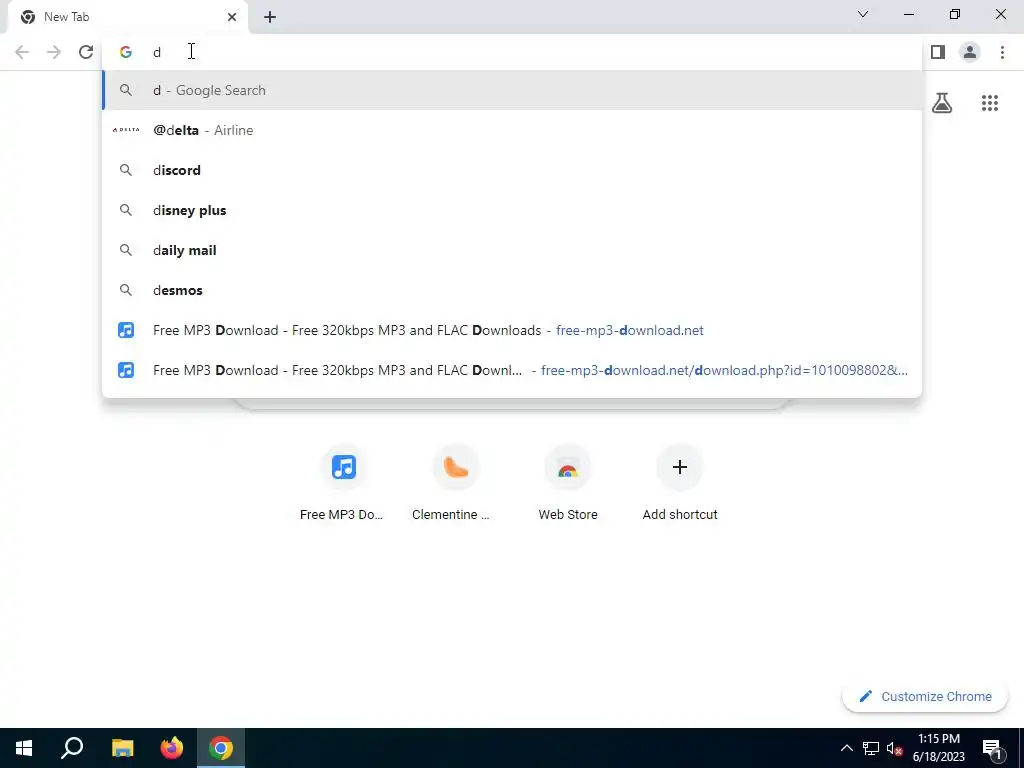Open the side panel
This screenshot has height=768, width=1024.
click(938, 52)
